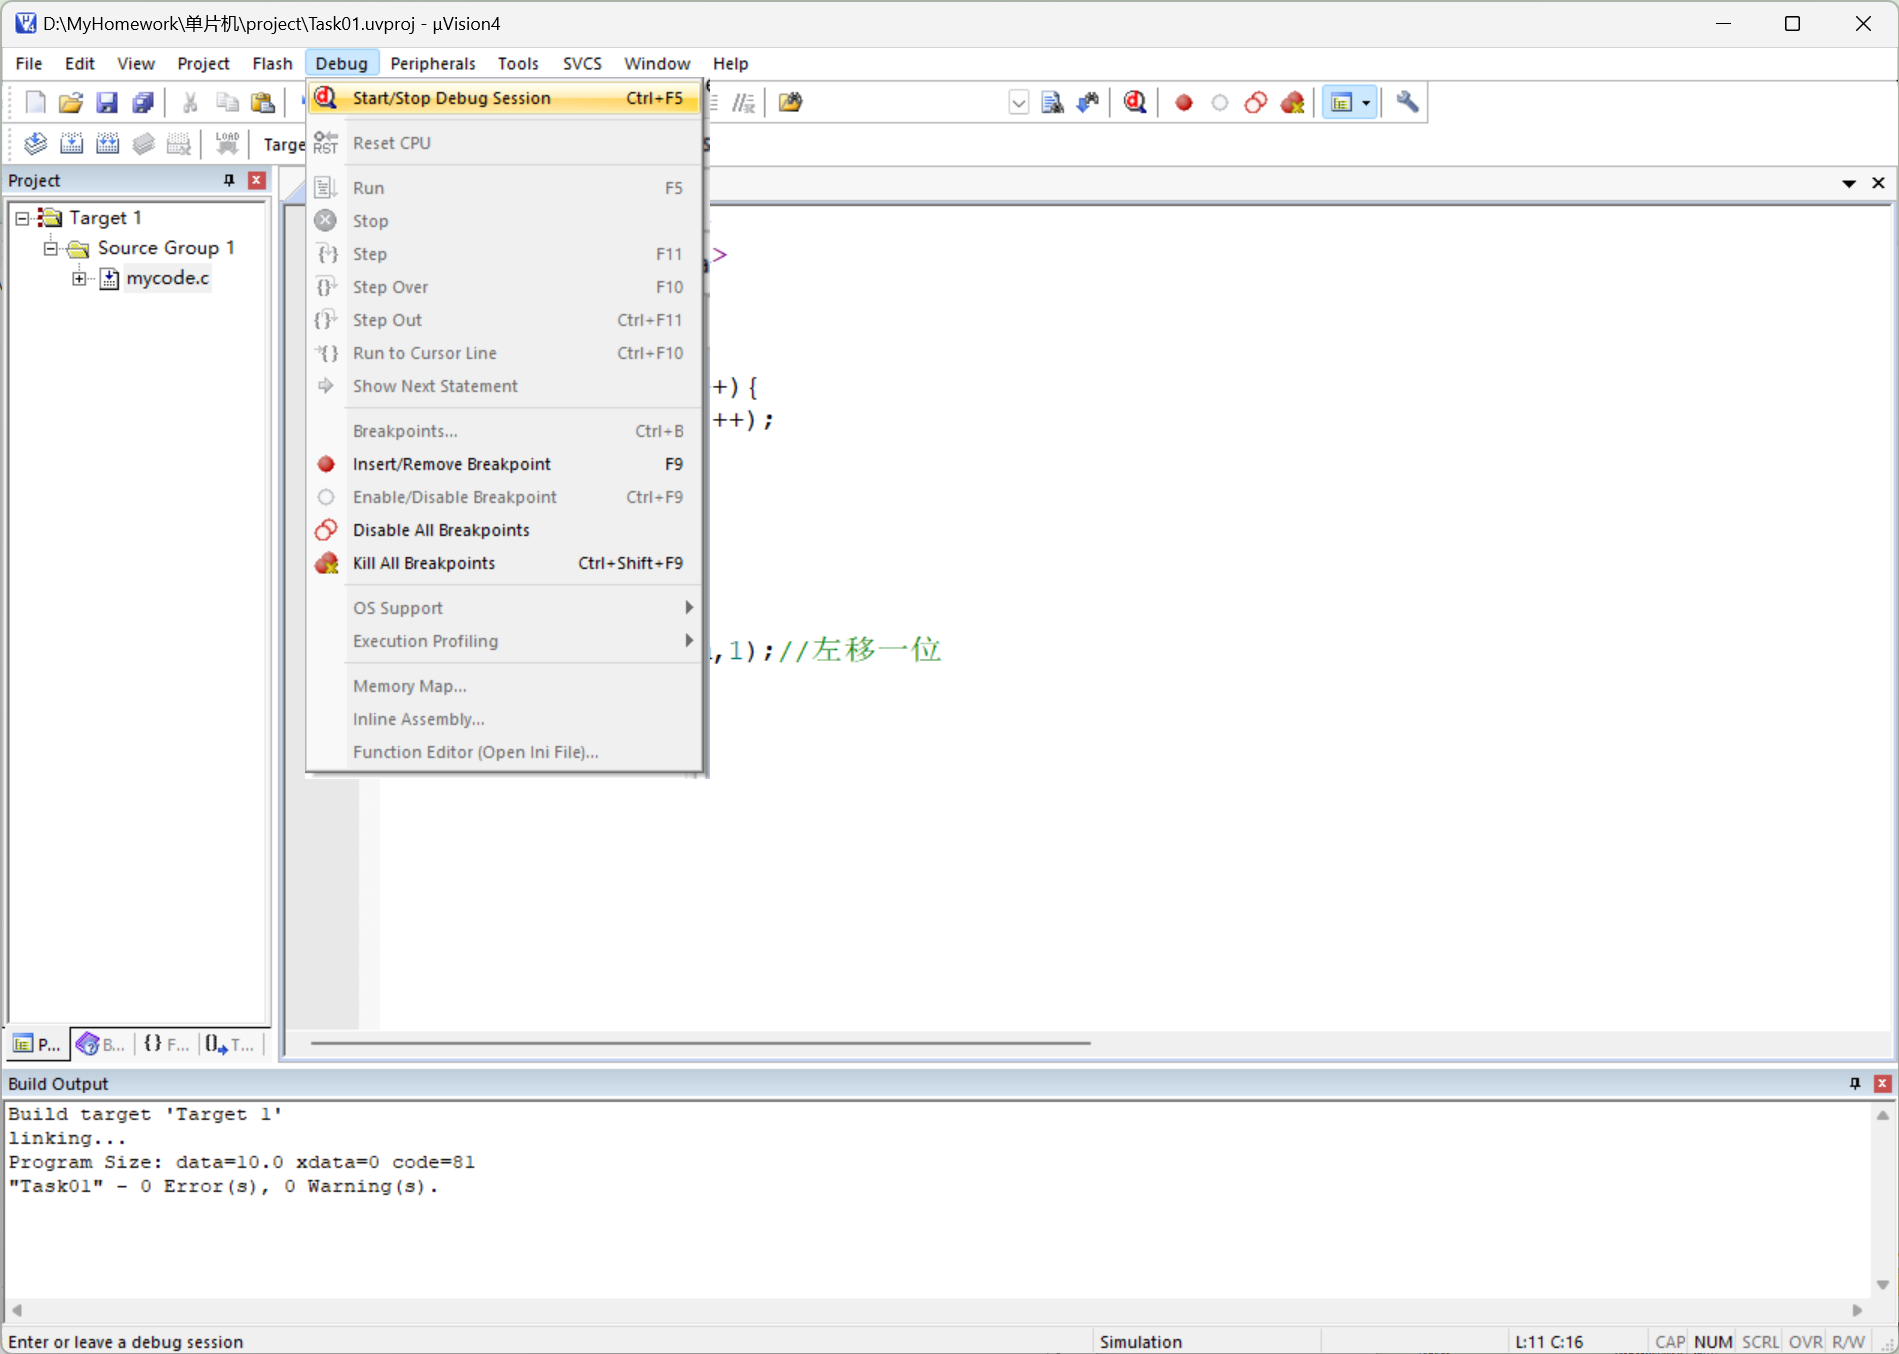Open the find combo box dropdown
Image resolution: width=1899 pixels, height=1354 pixels.
click(1018, 102)
